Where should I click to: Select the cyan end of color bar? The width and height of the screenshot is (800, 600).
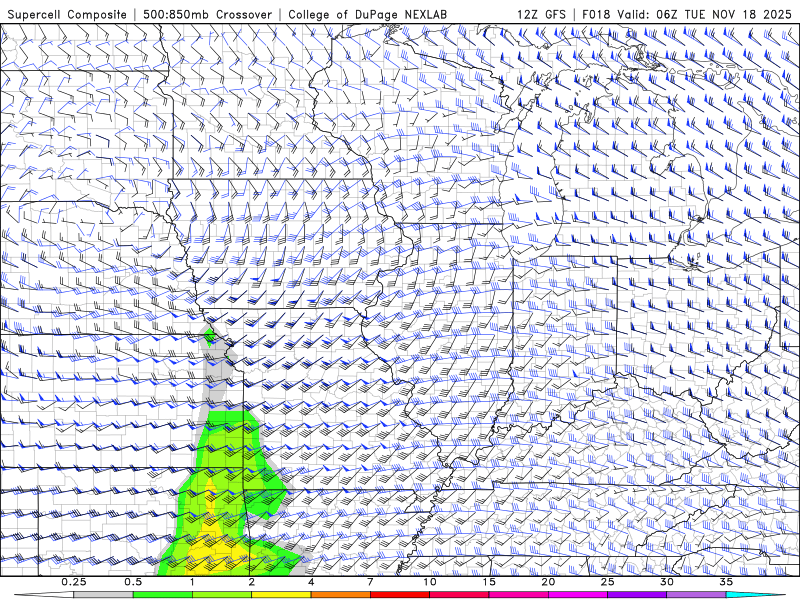coord(755,595)
